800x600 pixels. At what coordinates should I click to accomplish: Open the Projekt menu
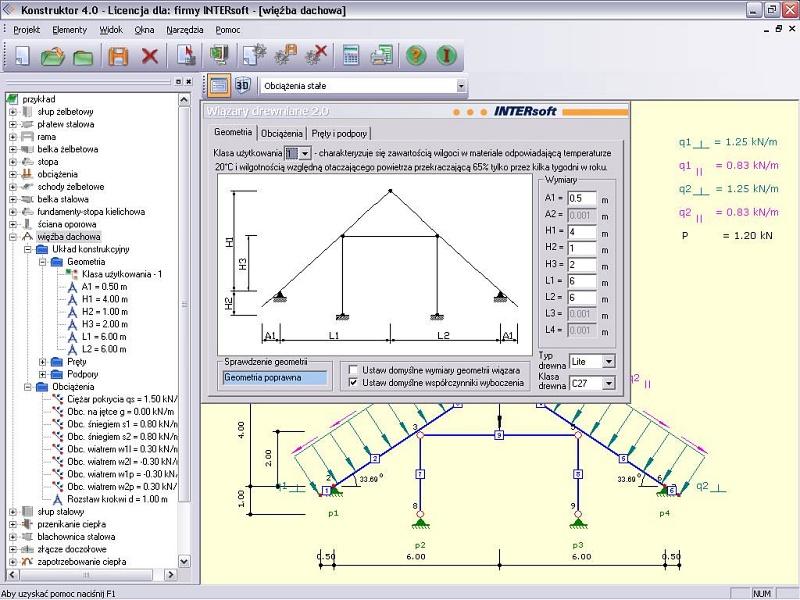click(27, 30)
